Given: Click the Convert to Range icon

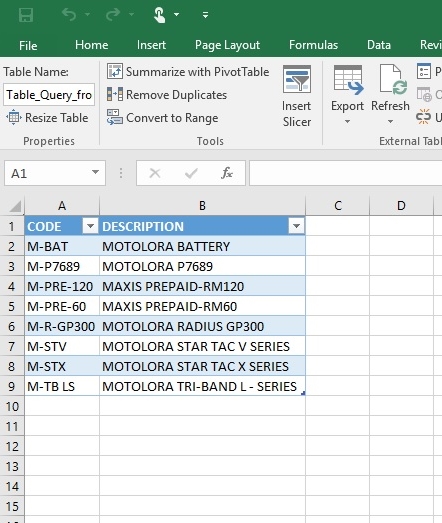Looking at the screenshot, I should click(115, 117).
